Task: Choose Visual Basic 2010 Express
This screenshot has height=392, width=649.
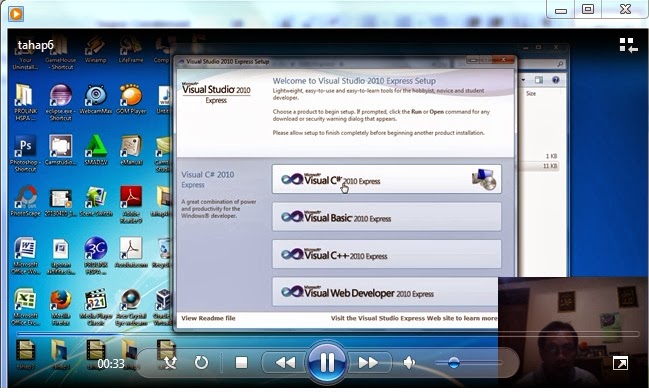Action: point(387,216)
